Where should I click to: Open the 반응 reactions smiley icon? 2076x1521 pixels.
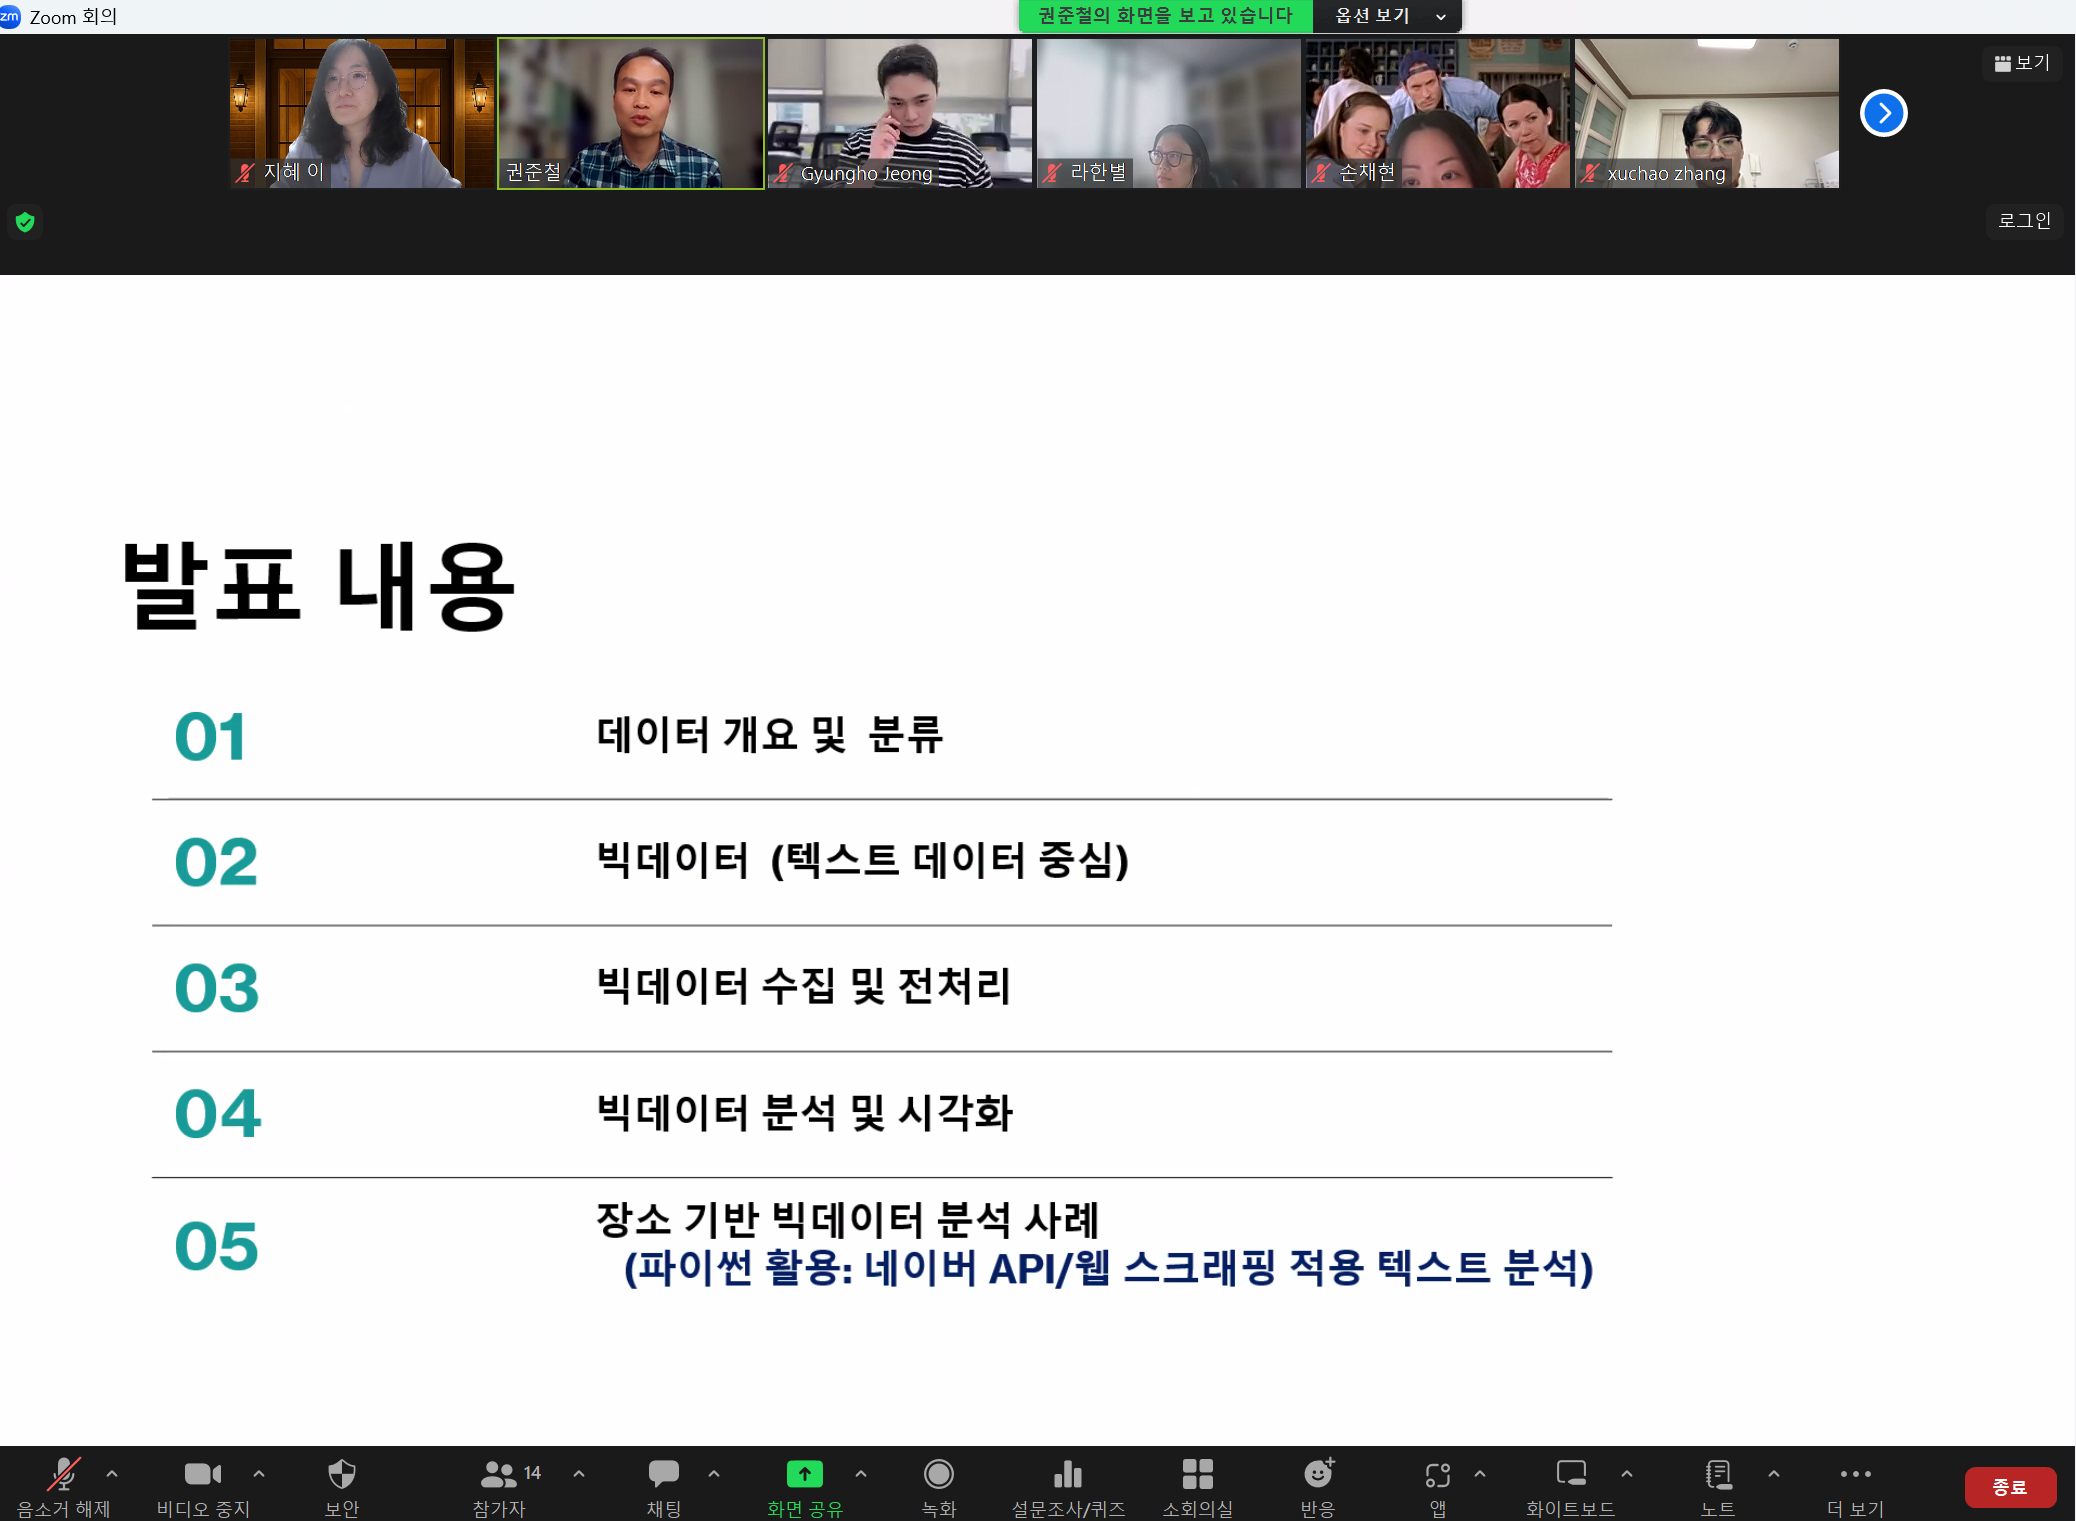pos(1318,1474)
